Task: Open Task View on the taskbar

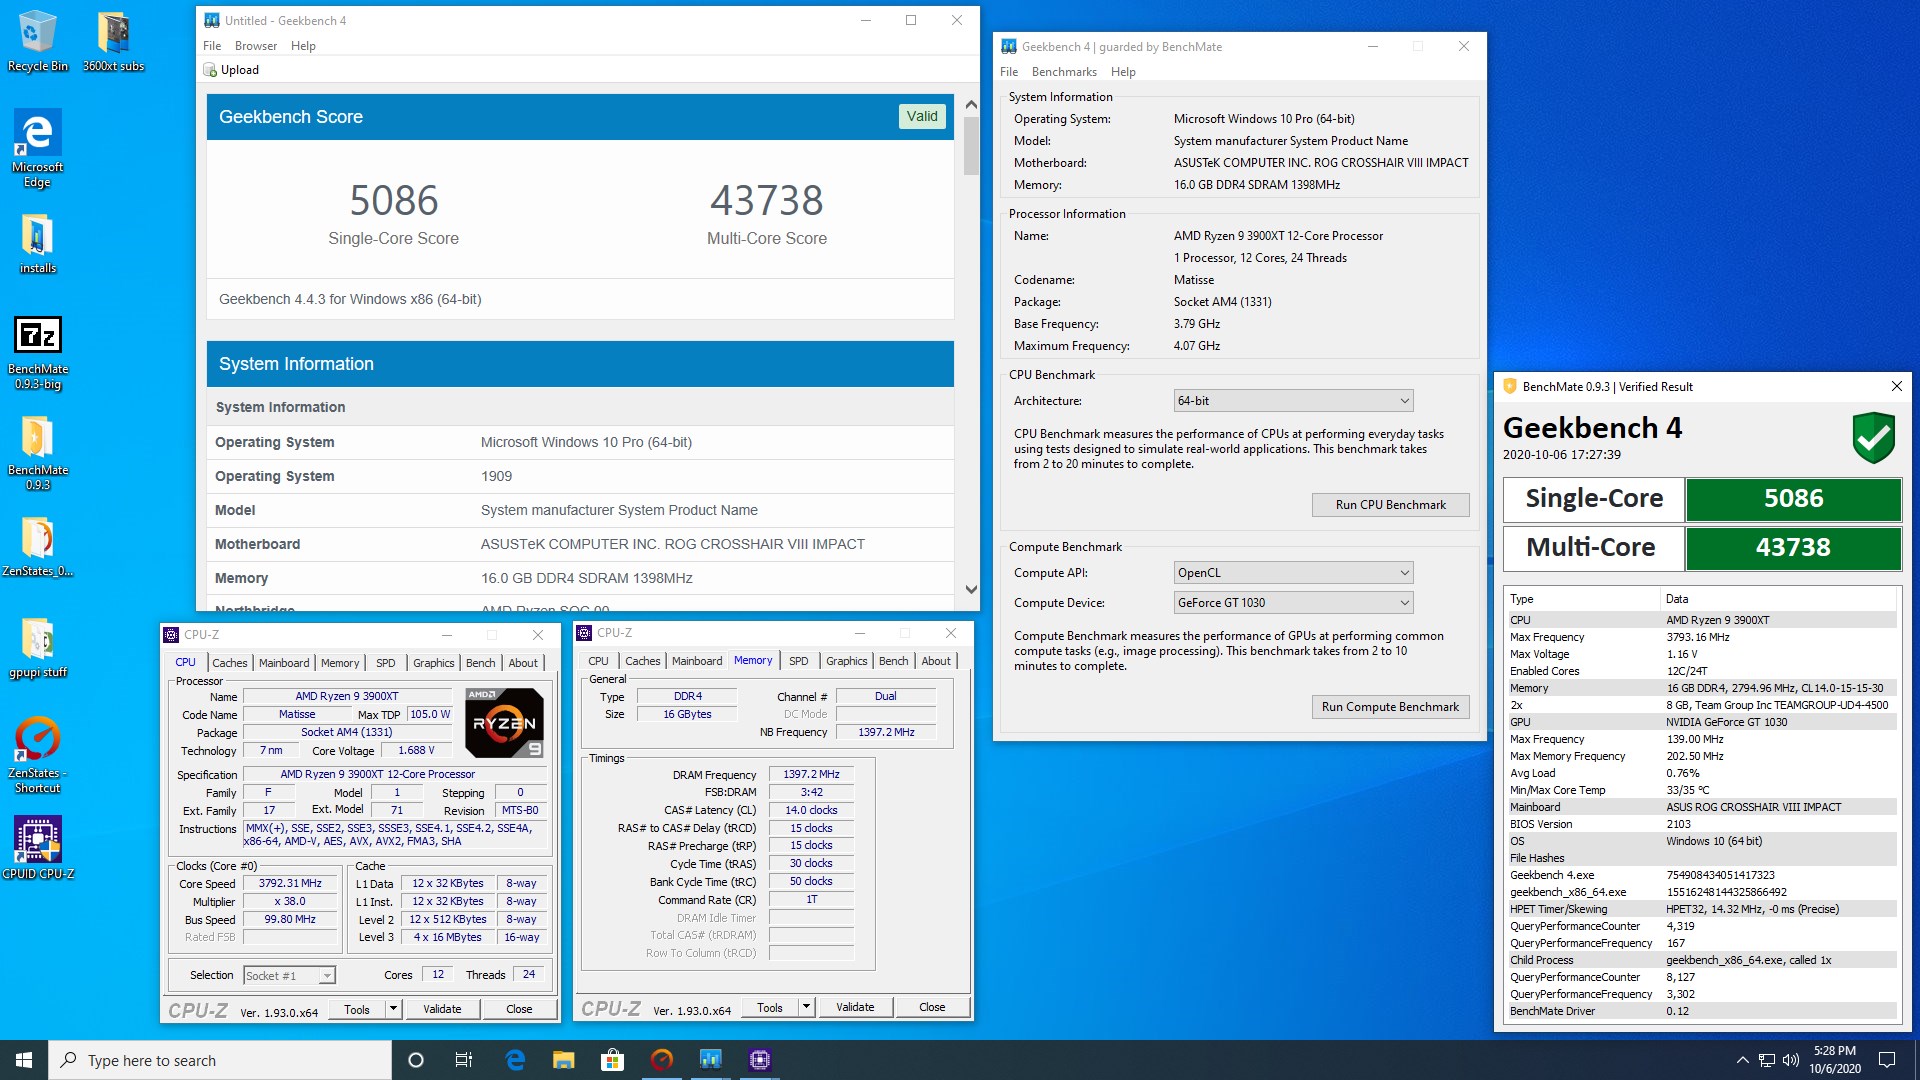Action: click(464, 1060)
